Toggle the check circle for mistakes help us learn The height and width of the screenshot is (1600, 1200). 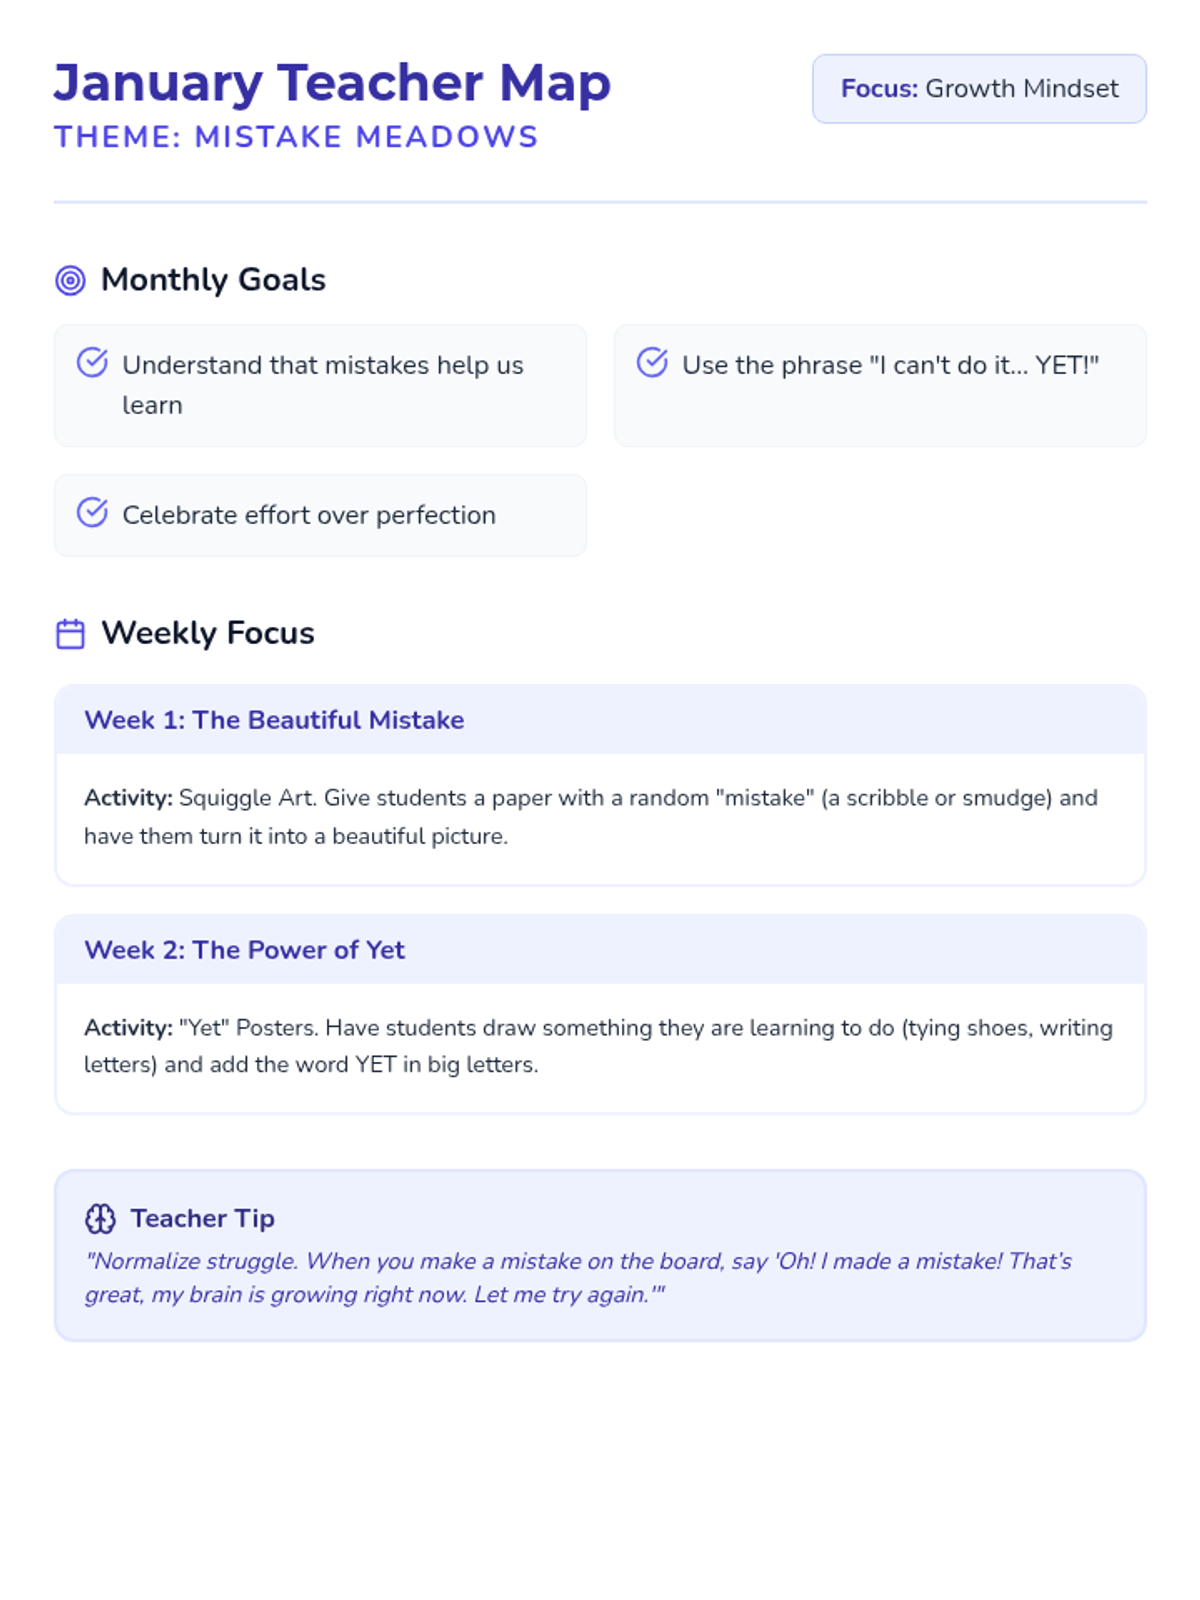pyautogui.click(x=92, y=362)
